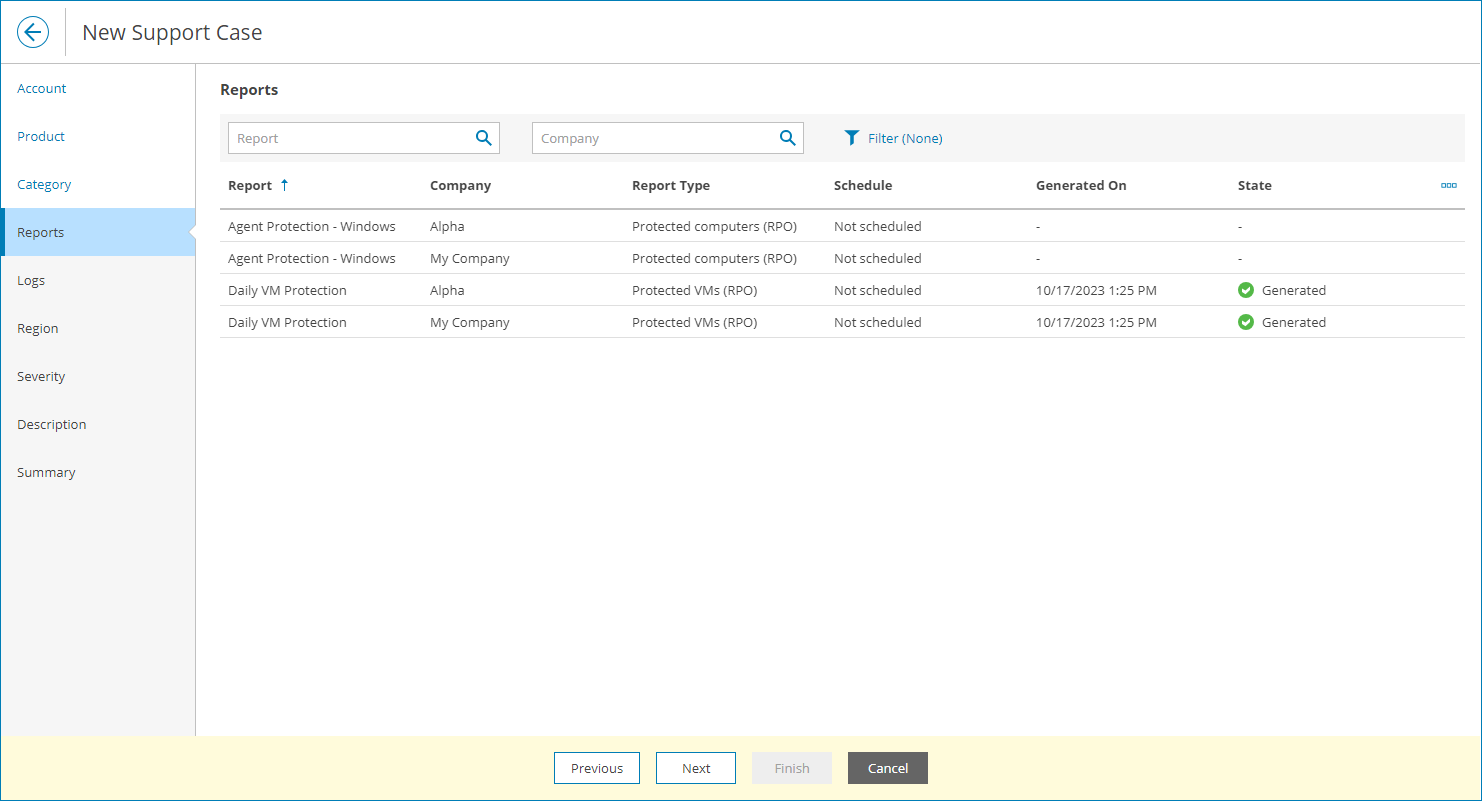1482x801 pixels.
Task: Open the column chooser three-squares icon
Action: [x=1448, y=185]
